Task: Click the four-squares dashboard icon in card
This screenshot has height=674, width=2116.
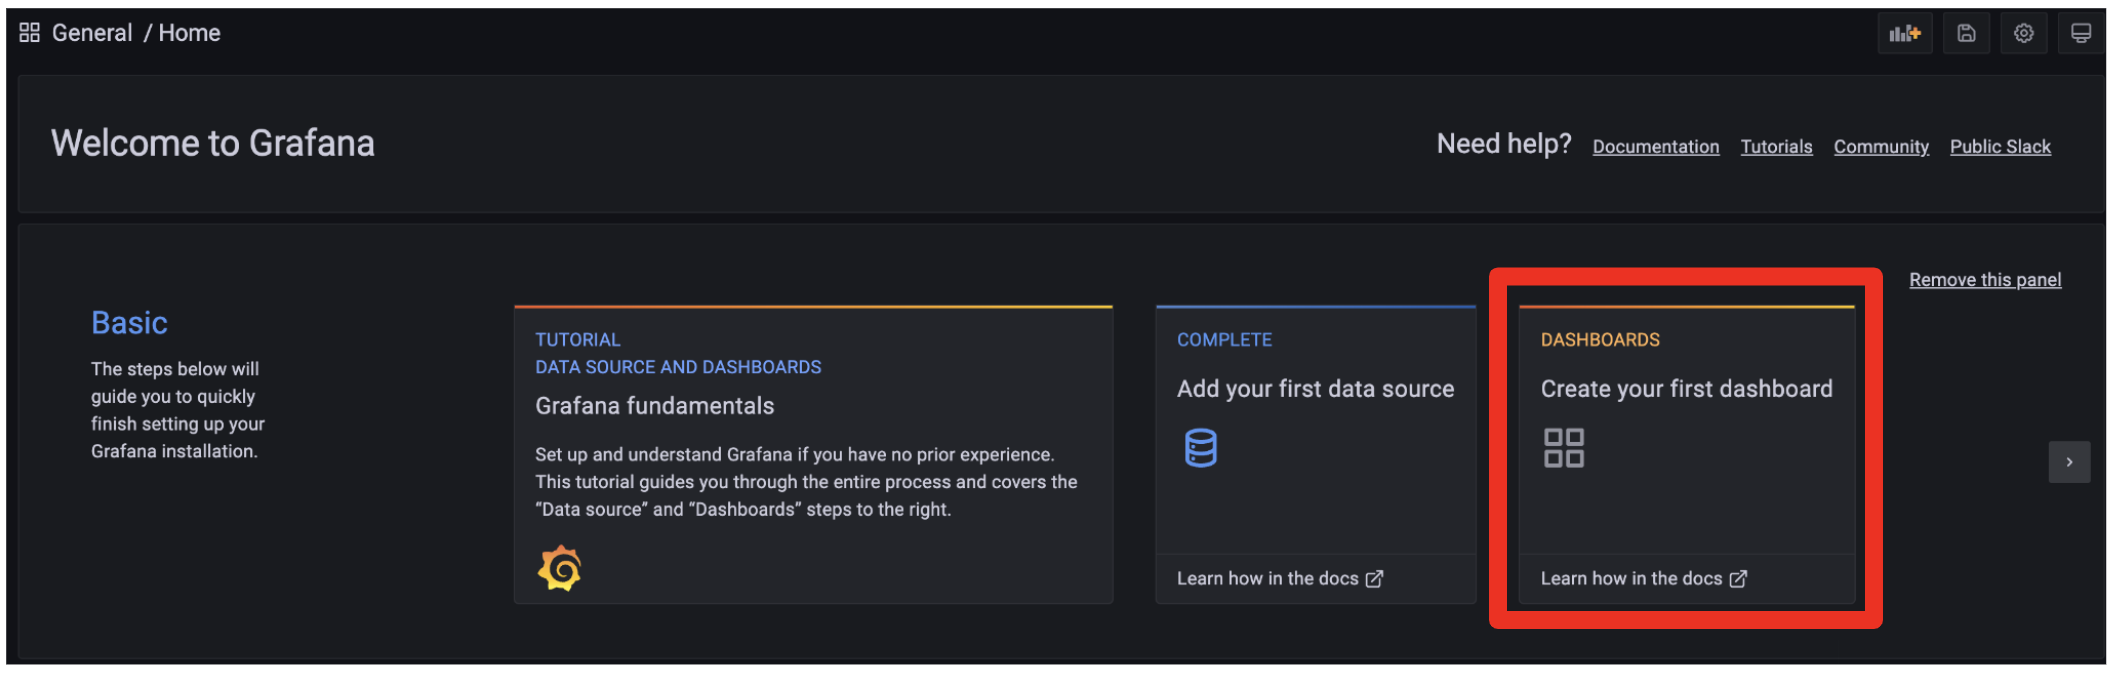Action: [x=1564, y=448]
